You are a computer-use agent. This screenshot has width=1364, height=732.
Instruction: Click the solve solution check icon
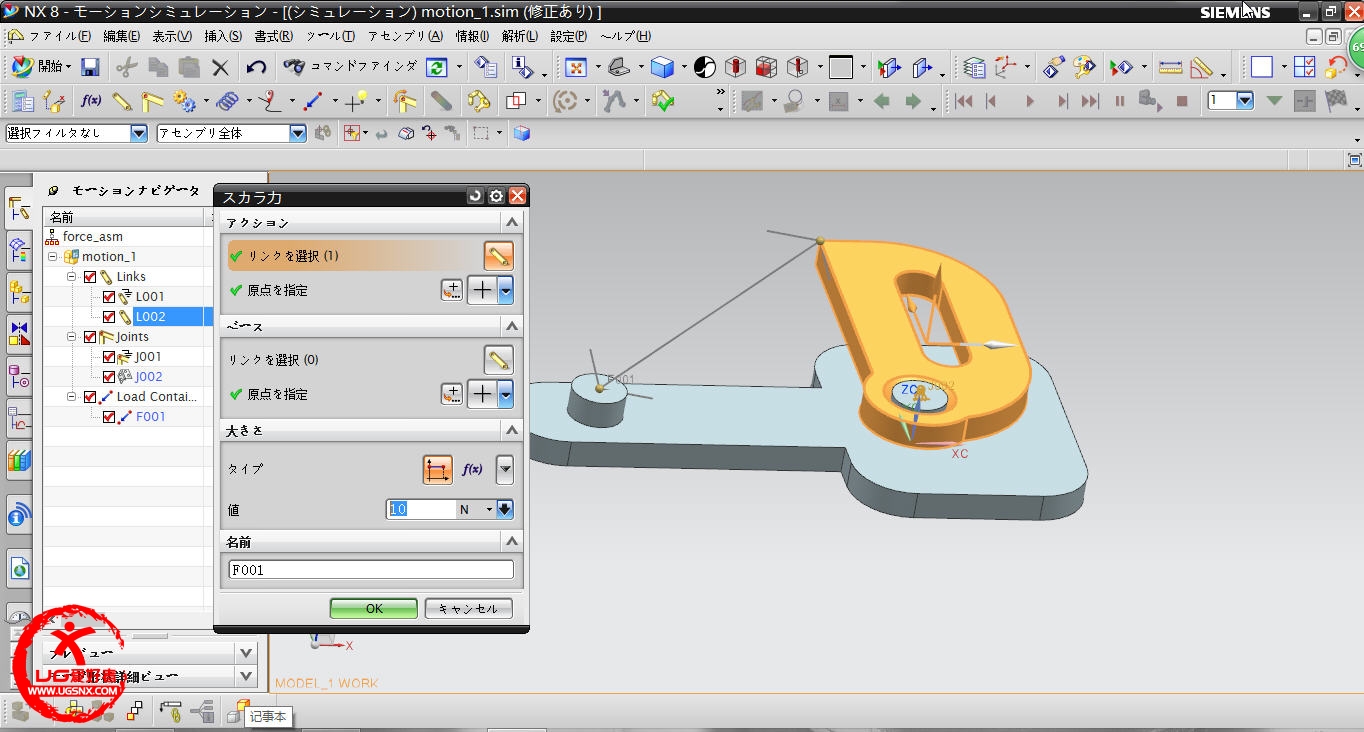(x=663, y=101)
